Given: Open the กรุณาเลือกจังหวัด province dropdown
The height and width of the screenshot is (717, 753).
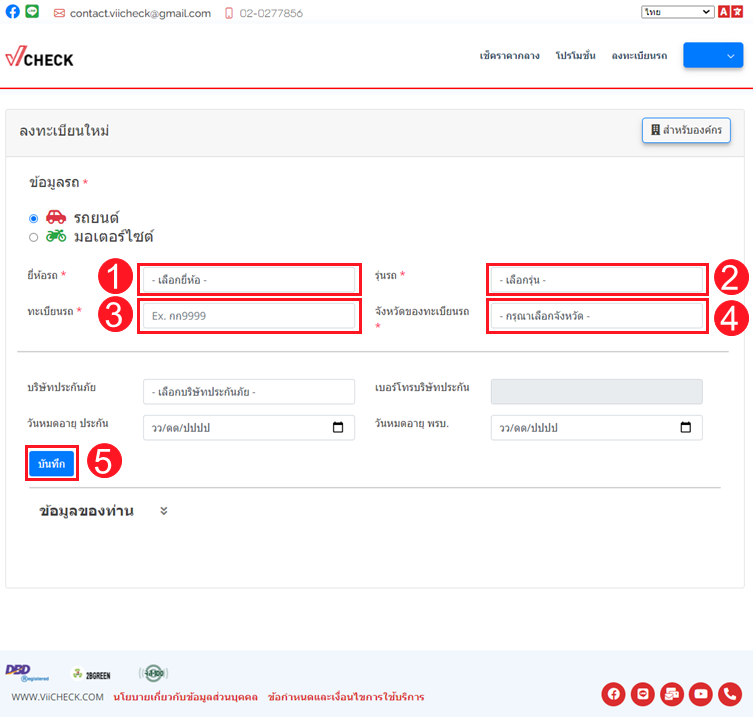Looking at the screenshot, I should tap(597, 317).
